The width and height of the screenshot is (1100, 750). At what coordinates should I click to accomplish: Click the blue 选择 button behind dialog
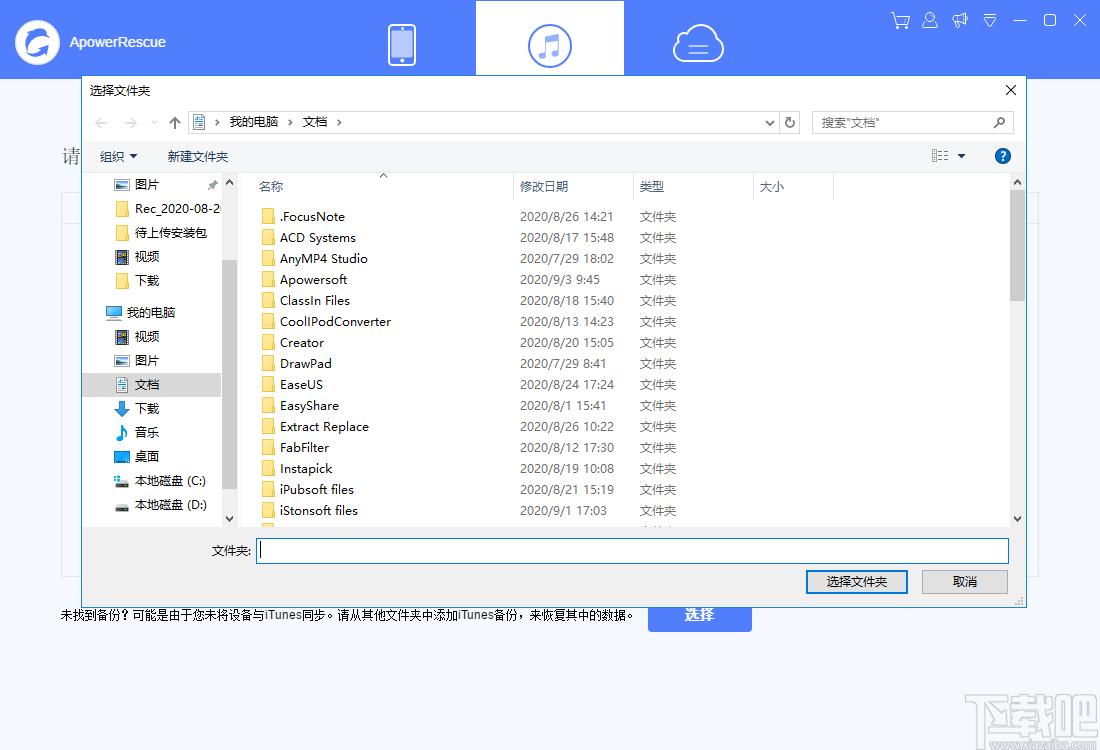click(699, 619)
